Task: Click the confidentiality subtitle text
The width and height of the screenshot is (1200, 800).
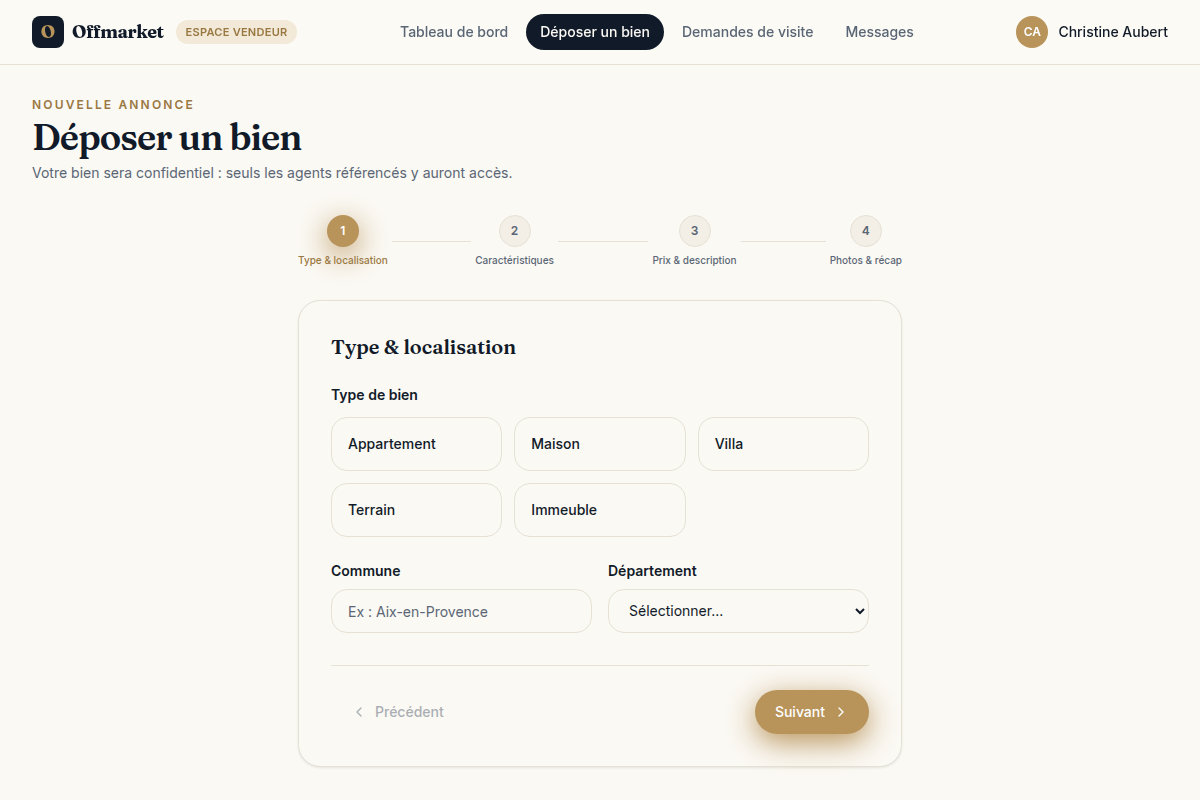Action: point(272,173)
